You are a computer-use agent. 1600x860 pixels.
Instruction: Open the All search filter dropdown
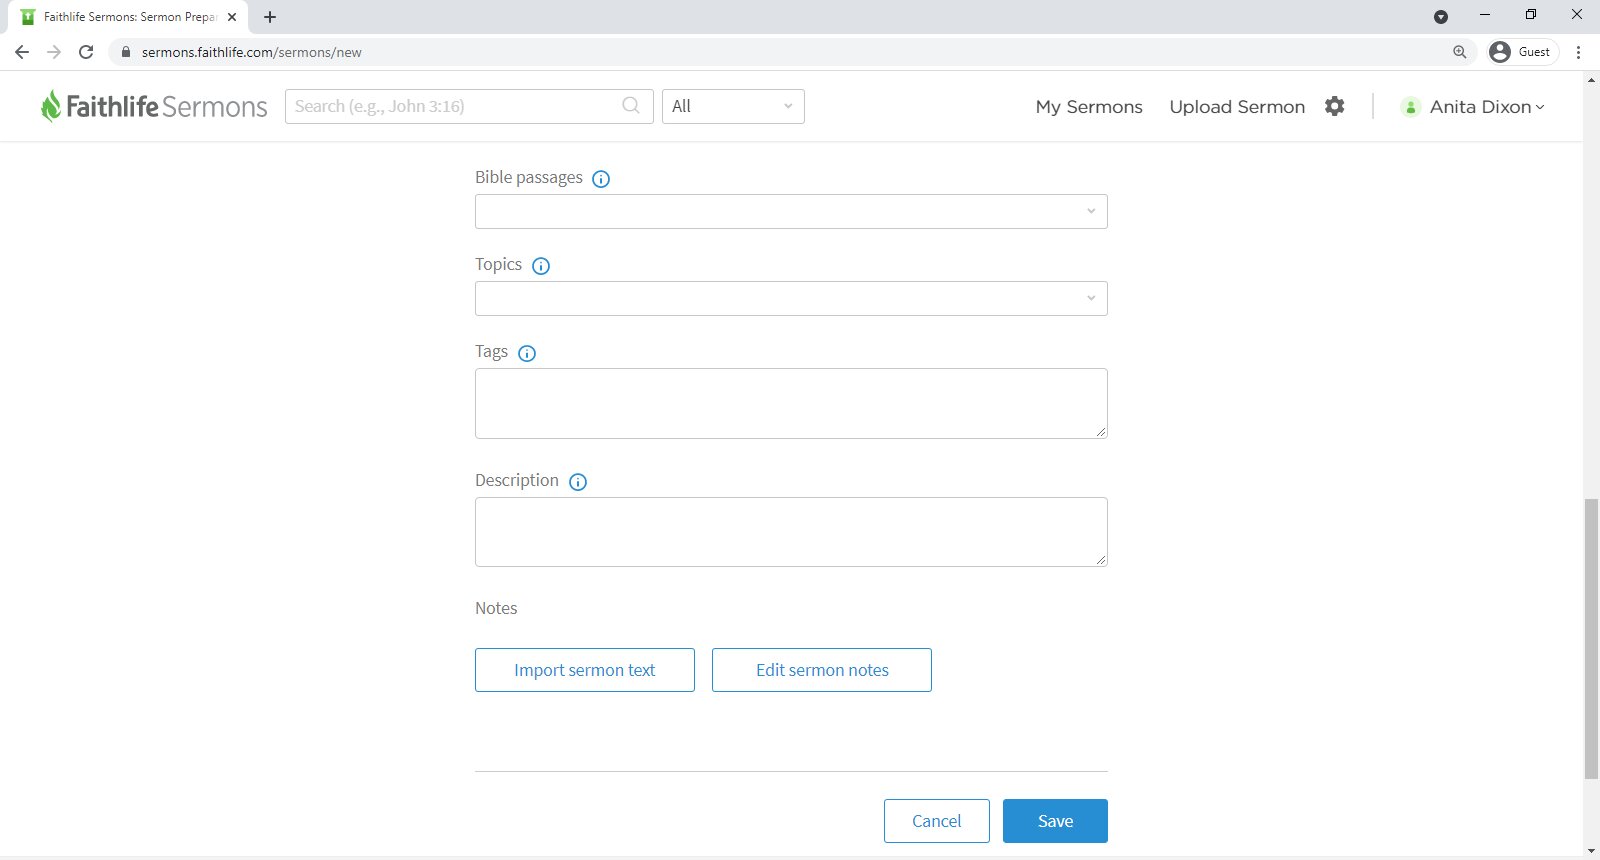733,106
